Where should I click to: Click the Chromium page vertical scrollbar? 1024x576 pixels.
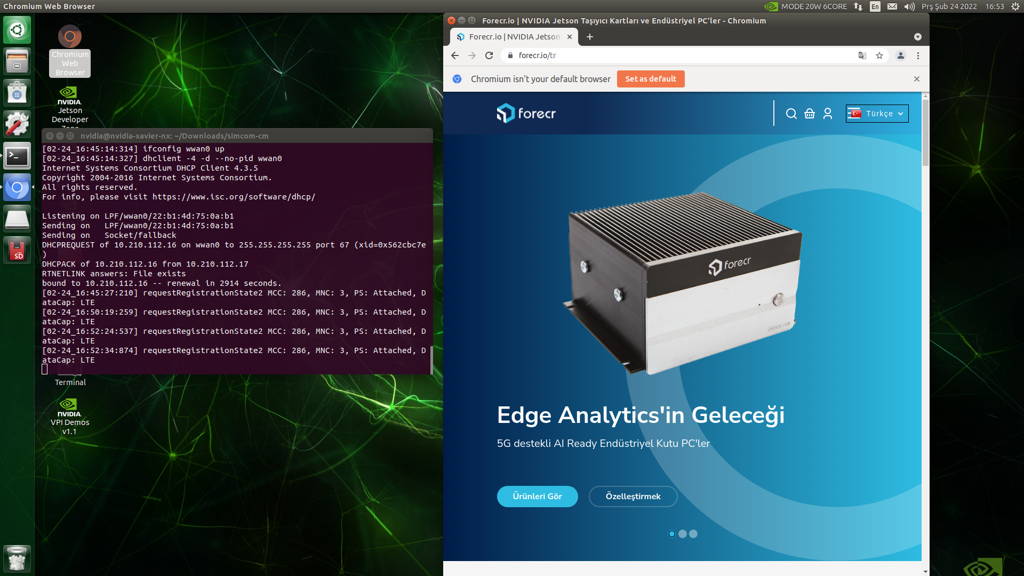pos(925,132)
